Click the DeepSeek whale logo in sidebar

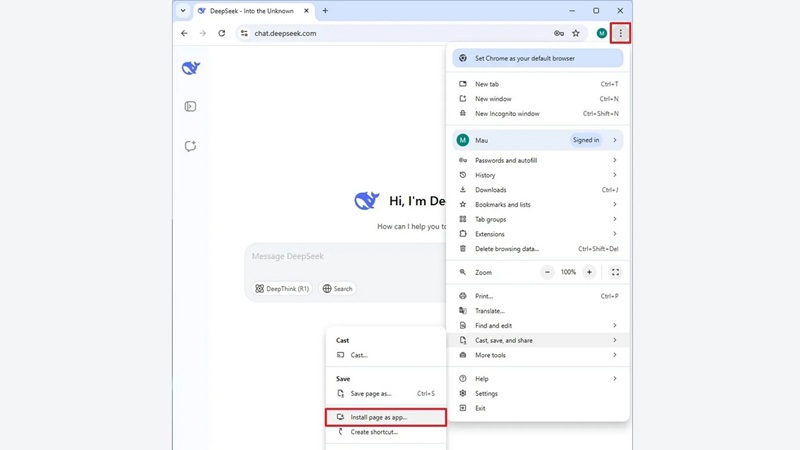coord(190,68)
